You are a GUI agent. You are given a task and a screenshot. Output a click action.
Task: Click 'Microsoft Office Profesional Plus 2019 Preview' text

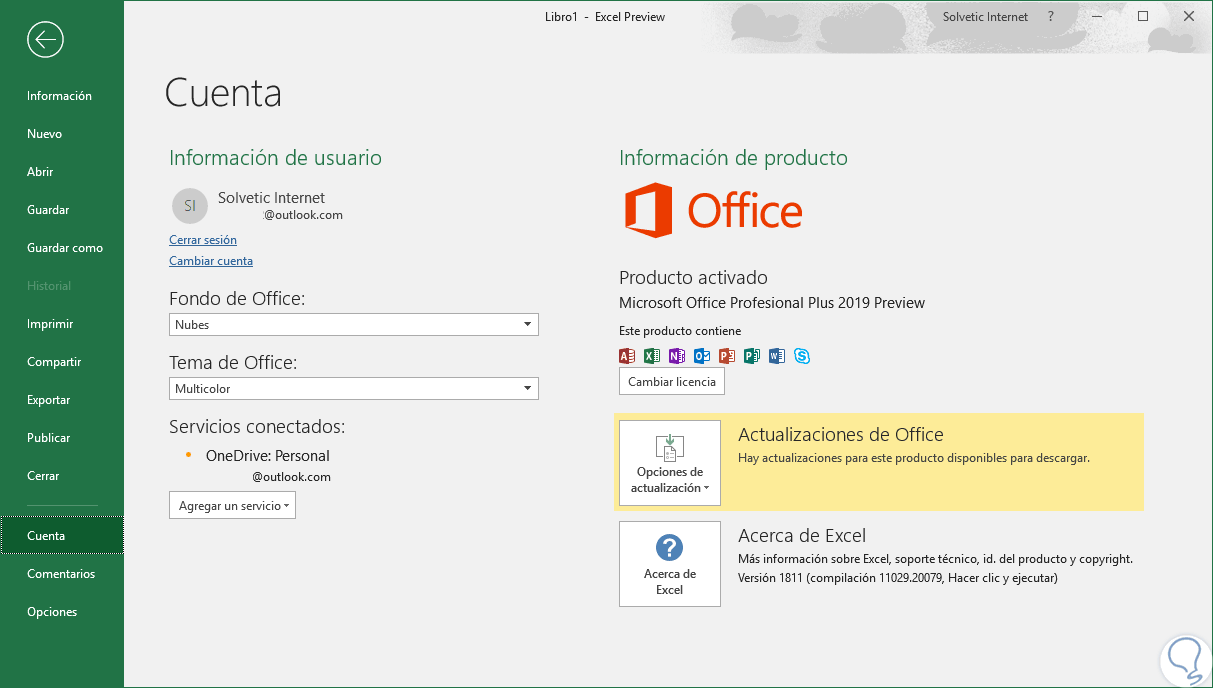pyautogui.click(x=772, y=303)
